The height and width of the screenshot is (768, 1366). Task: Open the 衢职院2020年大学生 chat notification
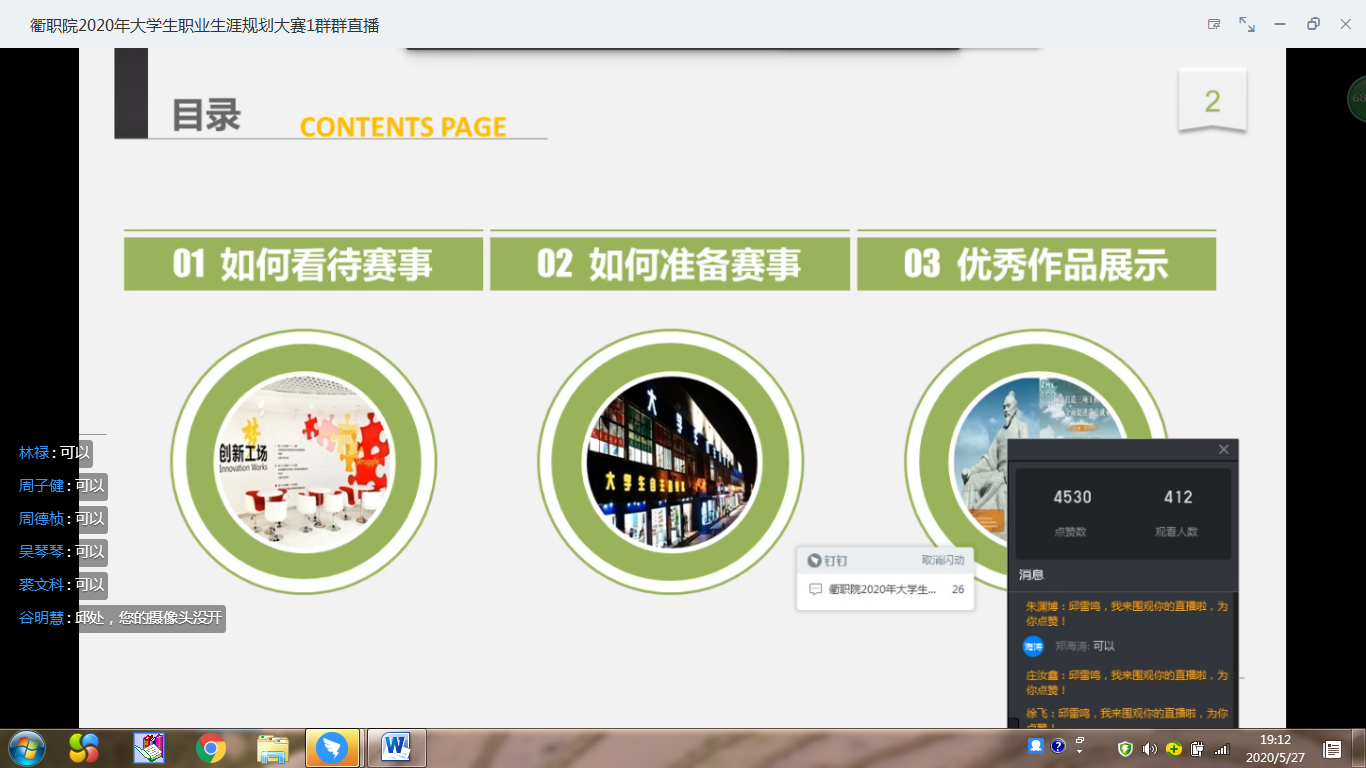pyautogui.click(x=883, y=590)
